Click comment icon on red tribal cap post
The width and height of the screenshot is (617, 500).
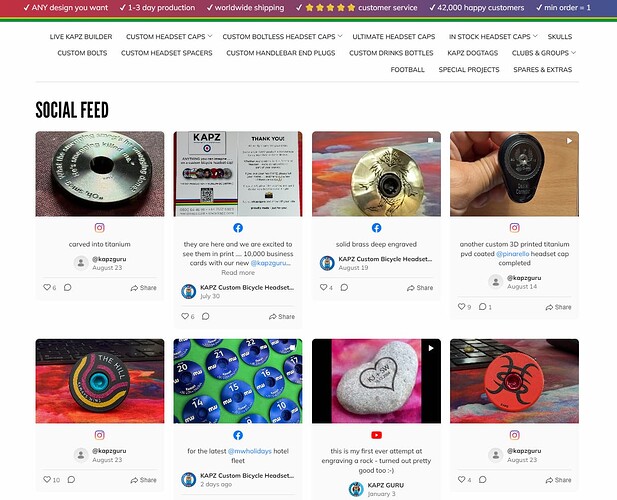point(482,480)
